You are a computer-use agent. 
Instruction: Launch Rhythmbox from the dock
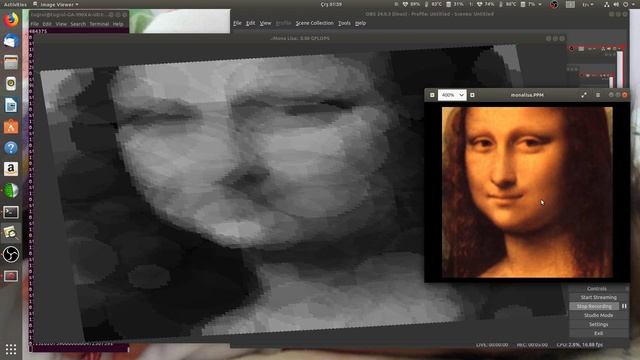pos(11,84)
